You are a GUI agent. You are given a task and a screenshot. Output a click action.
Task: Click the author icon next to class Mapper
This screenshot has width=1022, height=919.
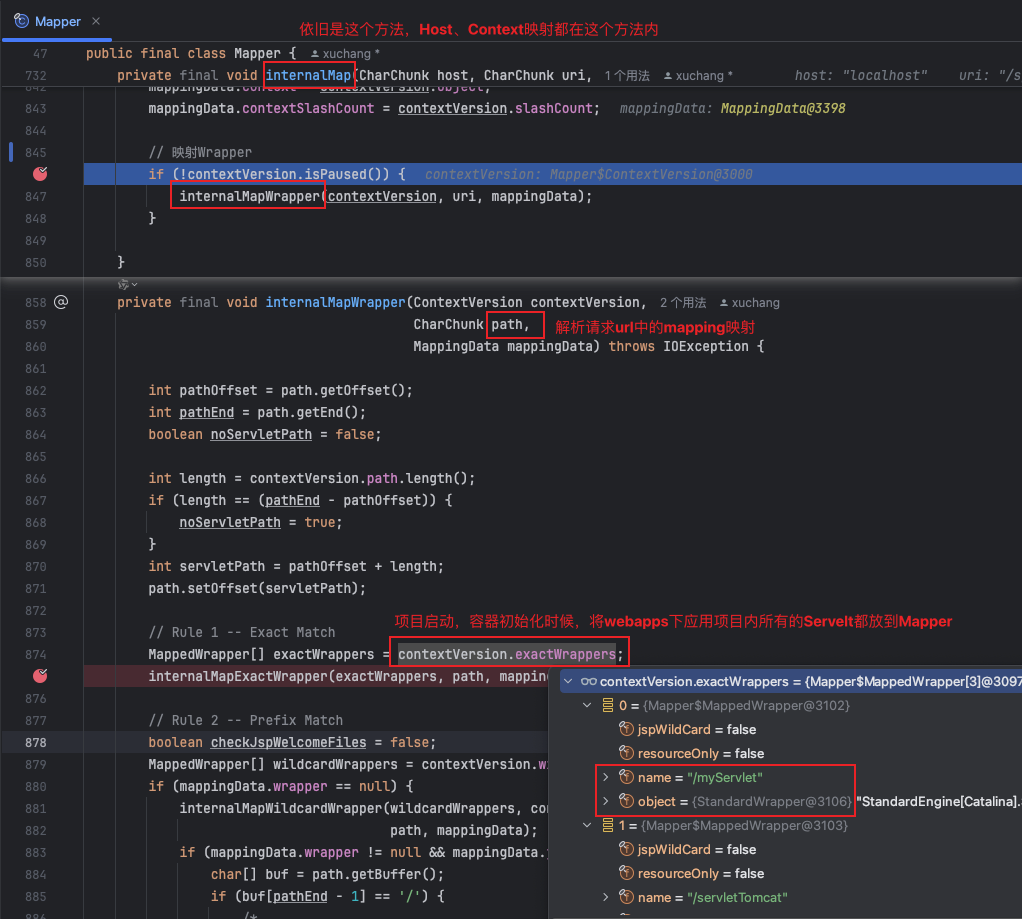coord(315,53)
